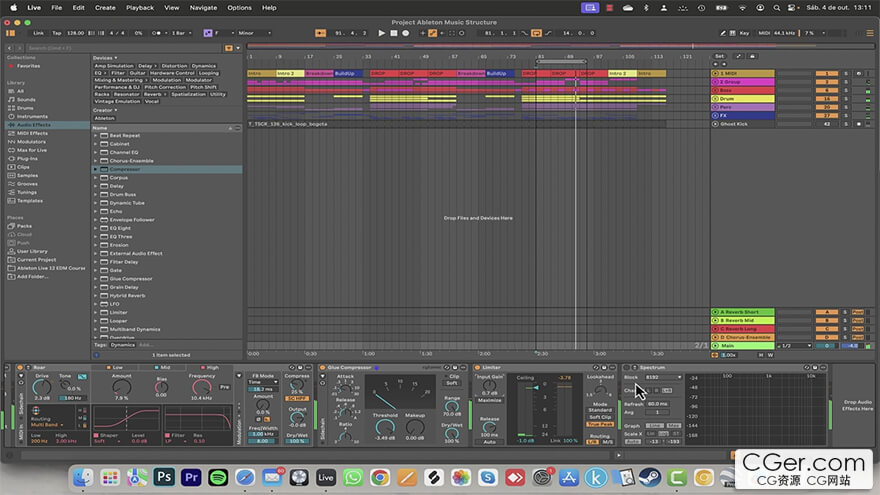The height and width of the screenshot is (495, 880).
Task: Open the Minor scale dropdown
Action: click(x=254, y=33)
